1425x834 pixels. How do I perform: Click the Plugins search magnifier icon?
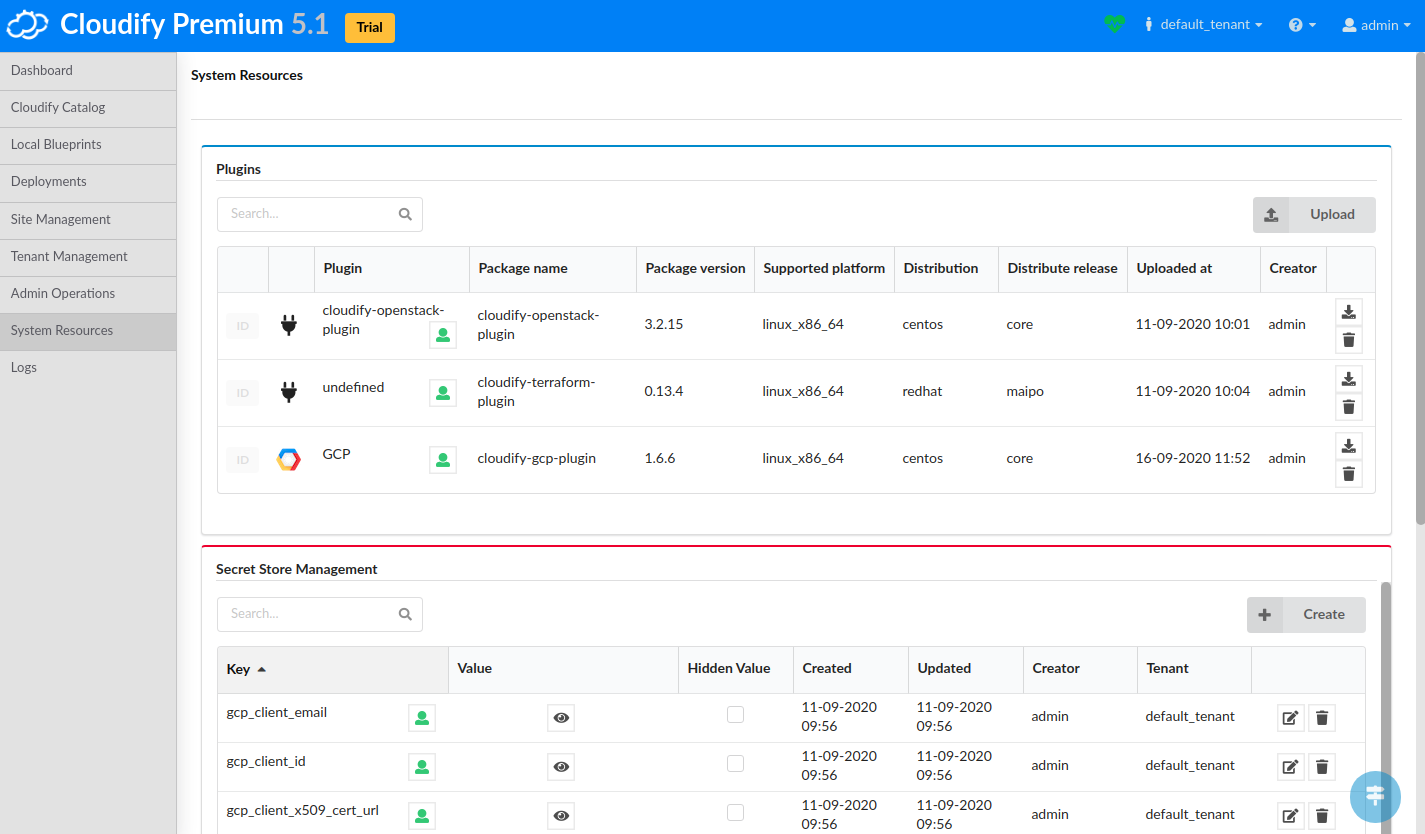click(405, 214)
